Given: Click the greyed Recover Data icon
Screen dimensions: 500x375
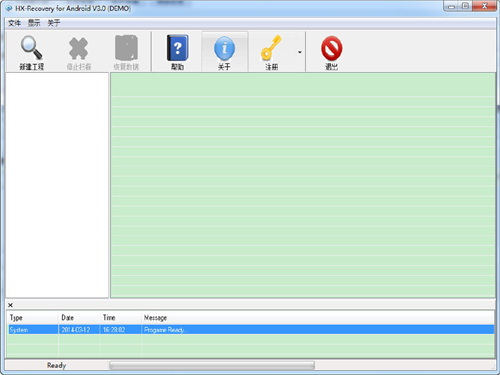Looking at the screenshot, I should (126, 48).
